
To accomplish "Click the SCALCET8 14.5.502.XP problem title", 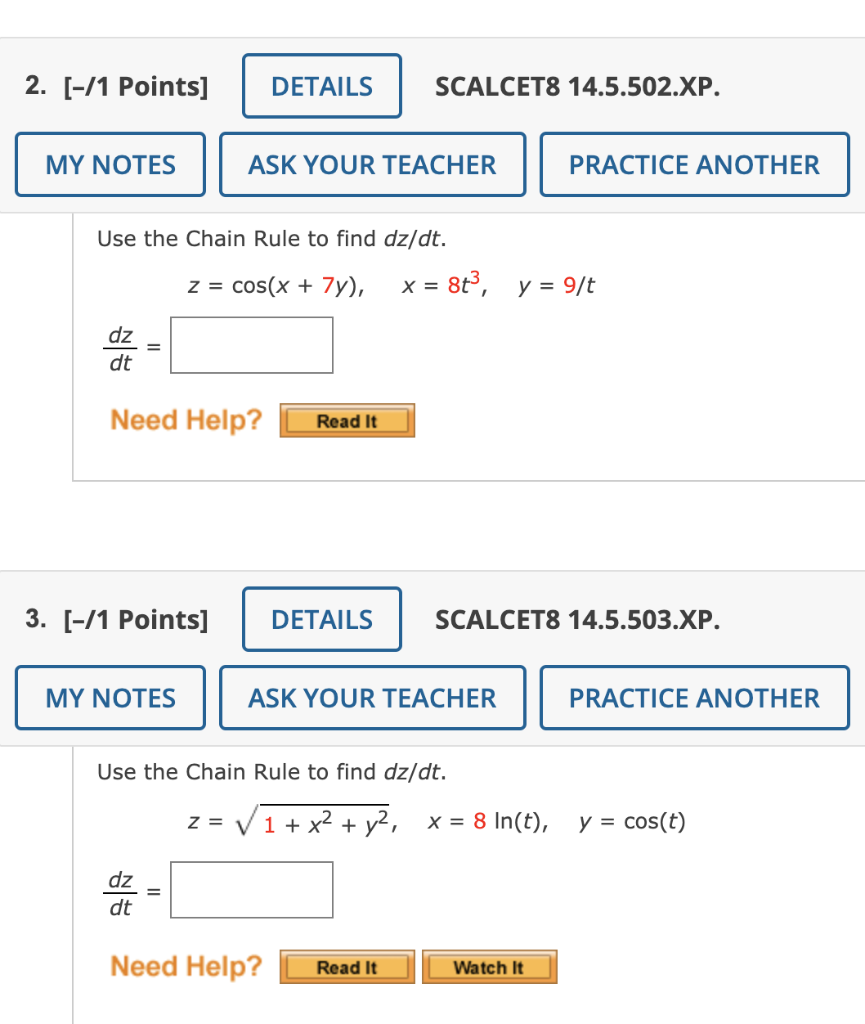I will pos(578,86).
